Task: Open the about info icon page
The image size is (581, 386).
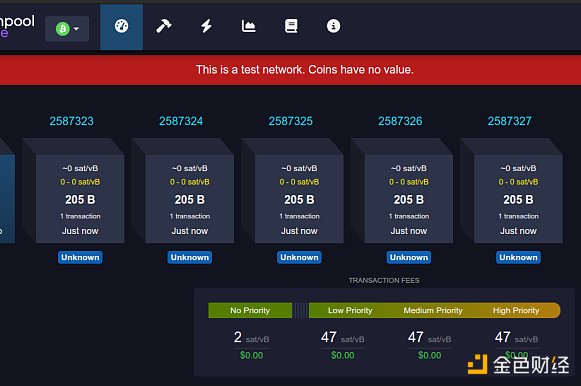Action: (x=333, y=26)
